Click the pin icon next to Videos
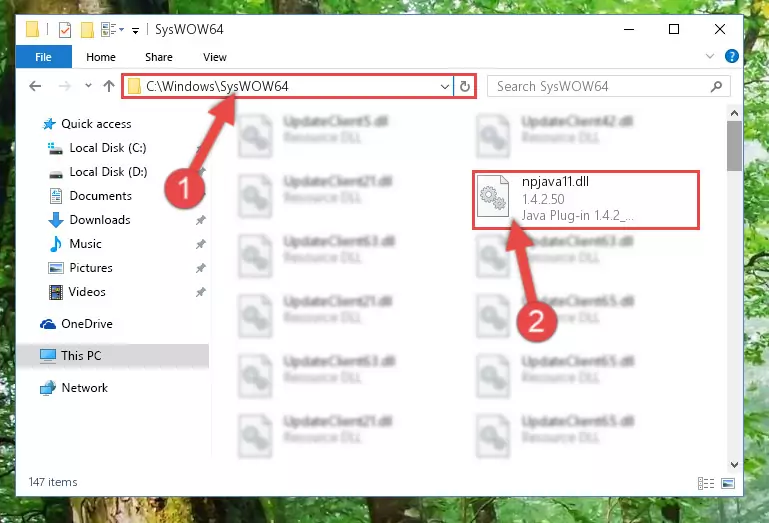 click(x=201, y=292)
